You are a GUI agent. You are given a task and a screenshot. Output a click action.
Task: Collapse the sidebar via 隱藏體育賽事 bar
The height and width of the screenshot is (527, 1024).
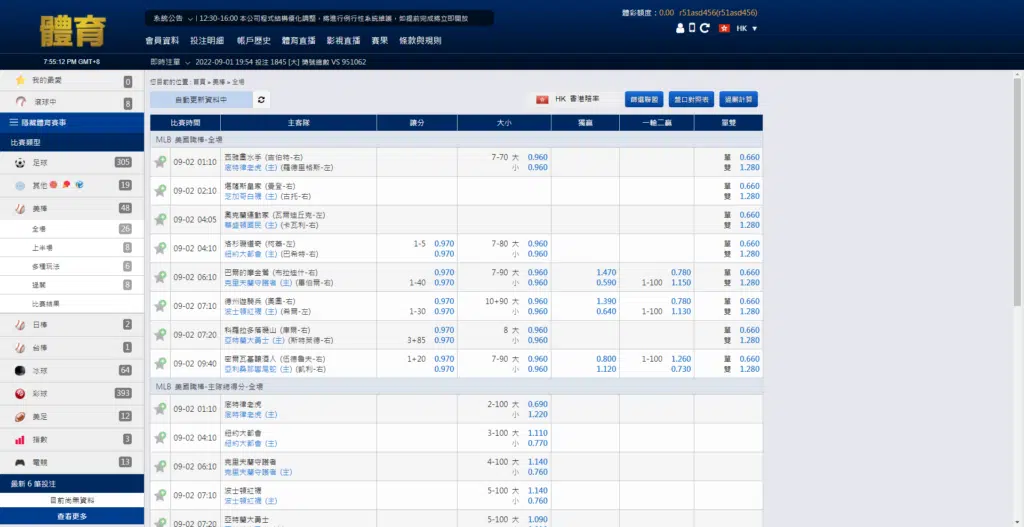(71, 122)
